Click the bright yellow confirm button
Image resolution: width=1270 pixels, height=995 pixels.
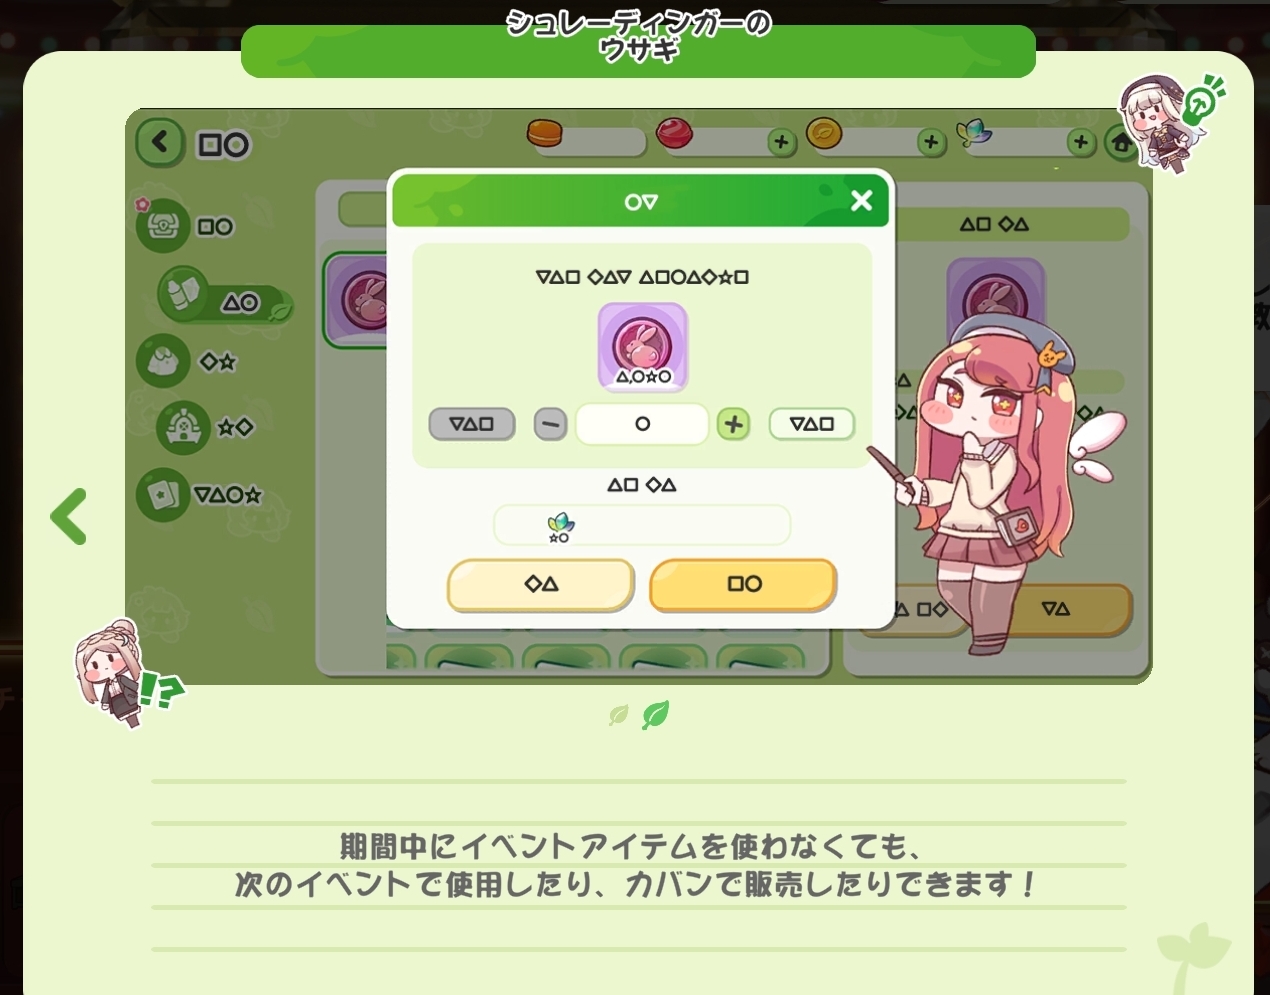(x=743, y=585)
